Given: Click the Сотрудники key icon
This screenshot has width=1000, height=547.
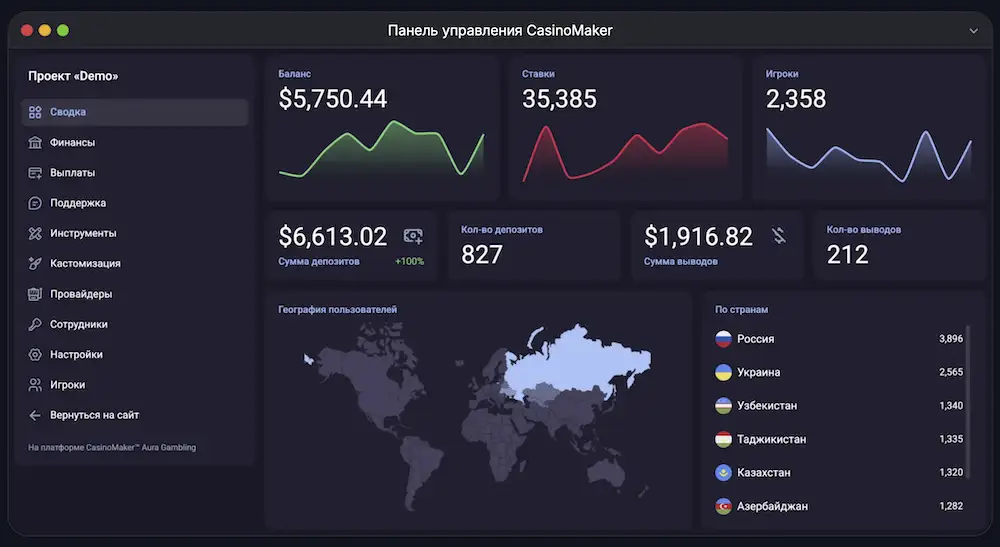Looking at the screenshot, I should tap(35, 324).
